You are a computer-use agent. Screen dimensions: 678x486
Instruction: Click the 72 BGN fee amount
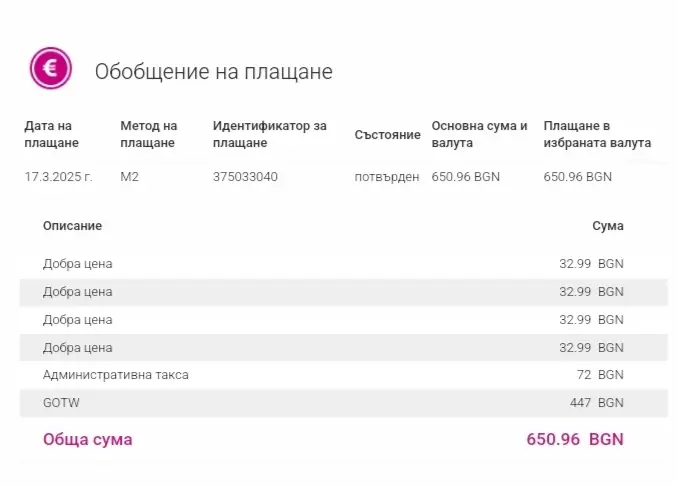(599, 375)
